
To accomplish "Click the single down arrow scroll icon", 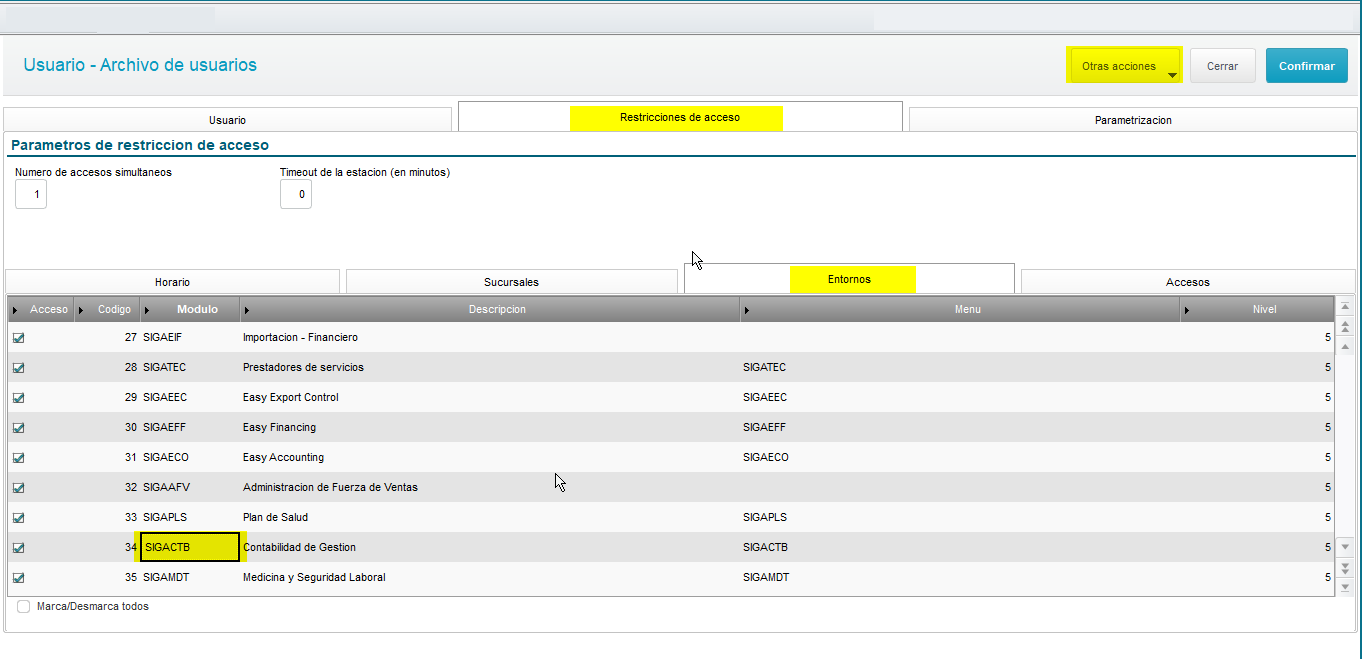I will 1345,547.
